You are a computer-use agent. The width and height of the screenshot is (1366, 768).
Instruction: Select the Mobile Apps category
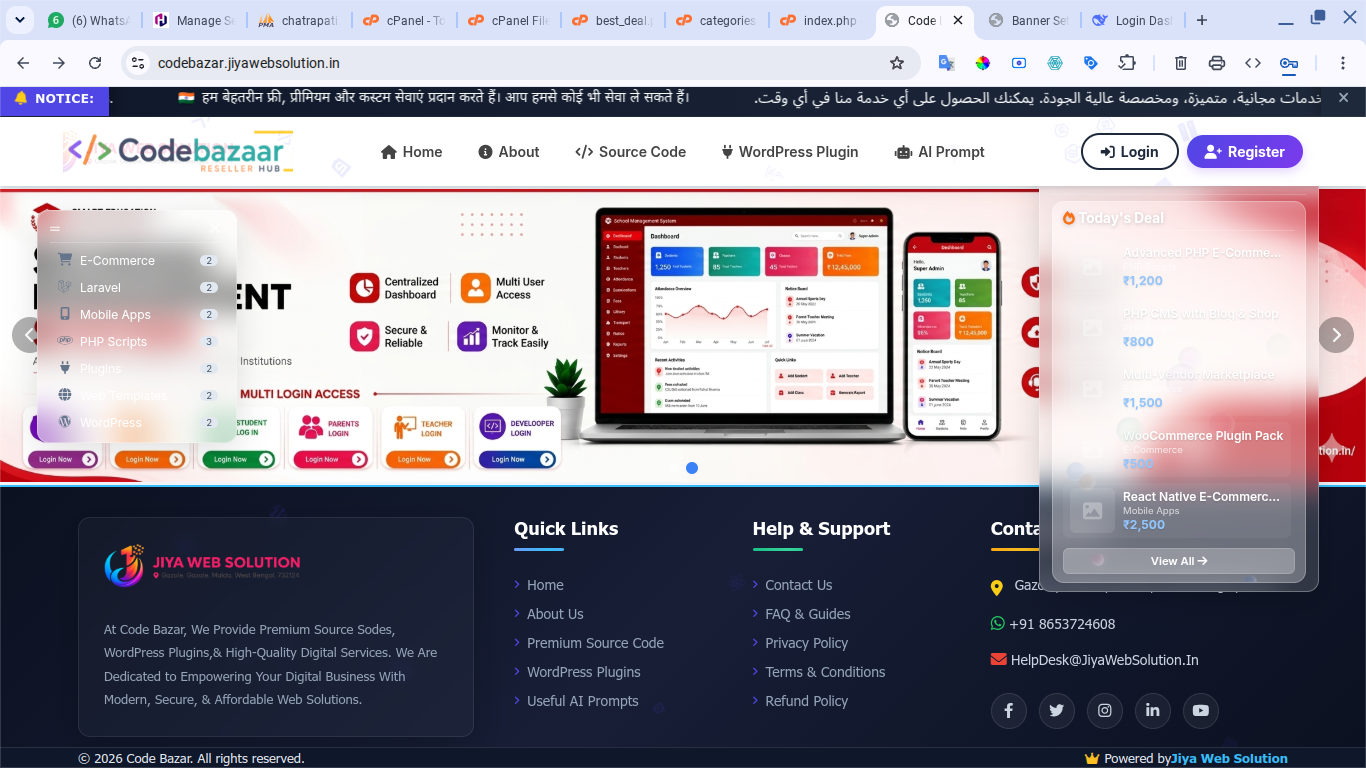[x=137, y=314]
